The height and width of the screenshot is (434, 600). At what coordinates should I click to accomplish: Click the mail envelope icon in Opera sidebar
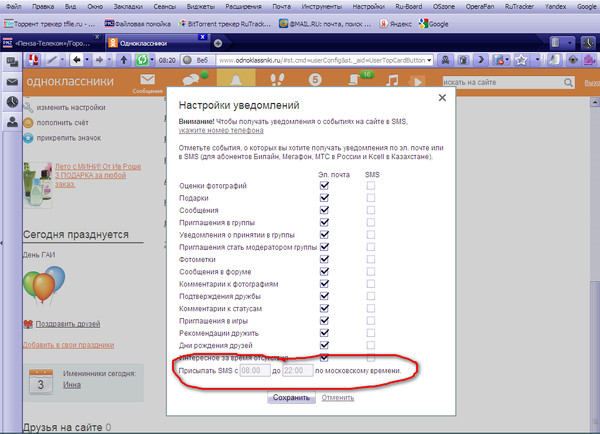[x=12, y=82]
